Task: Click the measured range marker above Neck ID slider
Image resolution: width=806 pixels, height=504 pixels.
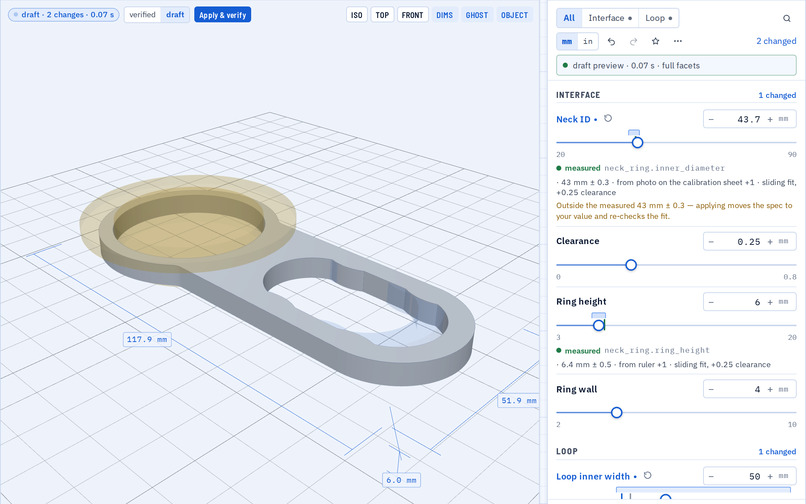Action: pyautogui.click(x=634, y=133)
